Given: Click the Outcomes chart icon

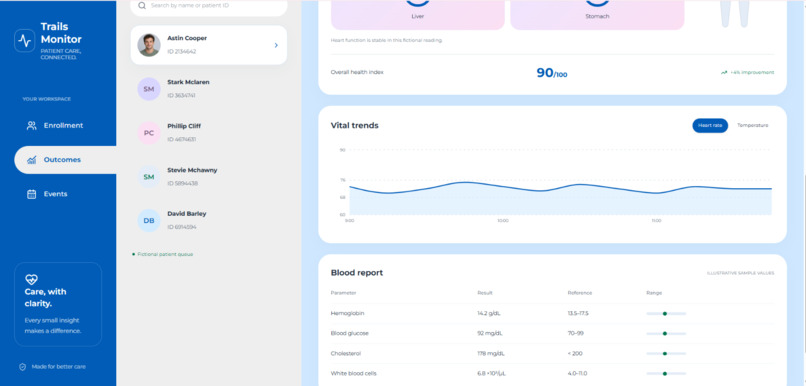Looking at the screenshot, I should click(31, 160).
